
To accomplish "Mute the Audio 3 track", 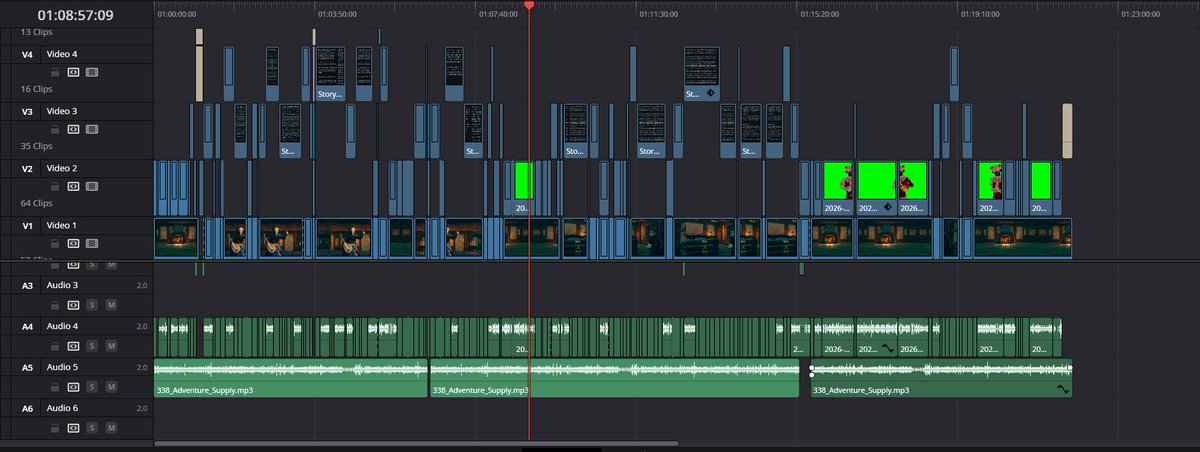I will pos(111,304).
